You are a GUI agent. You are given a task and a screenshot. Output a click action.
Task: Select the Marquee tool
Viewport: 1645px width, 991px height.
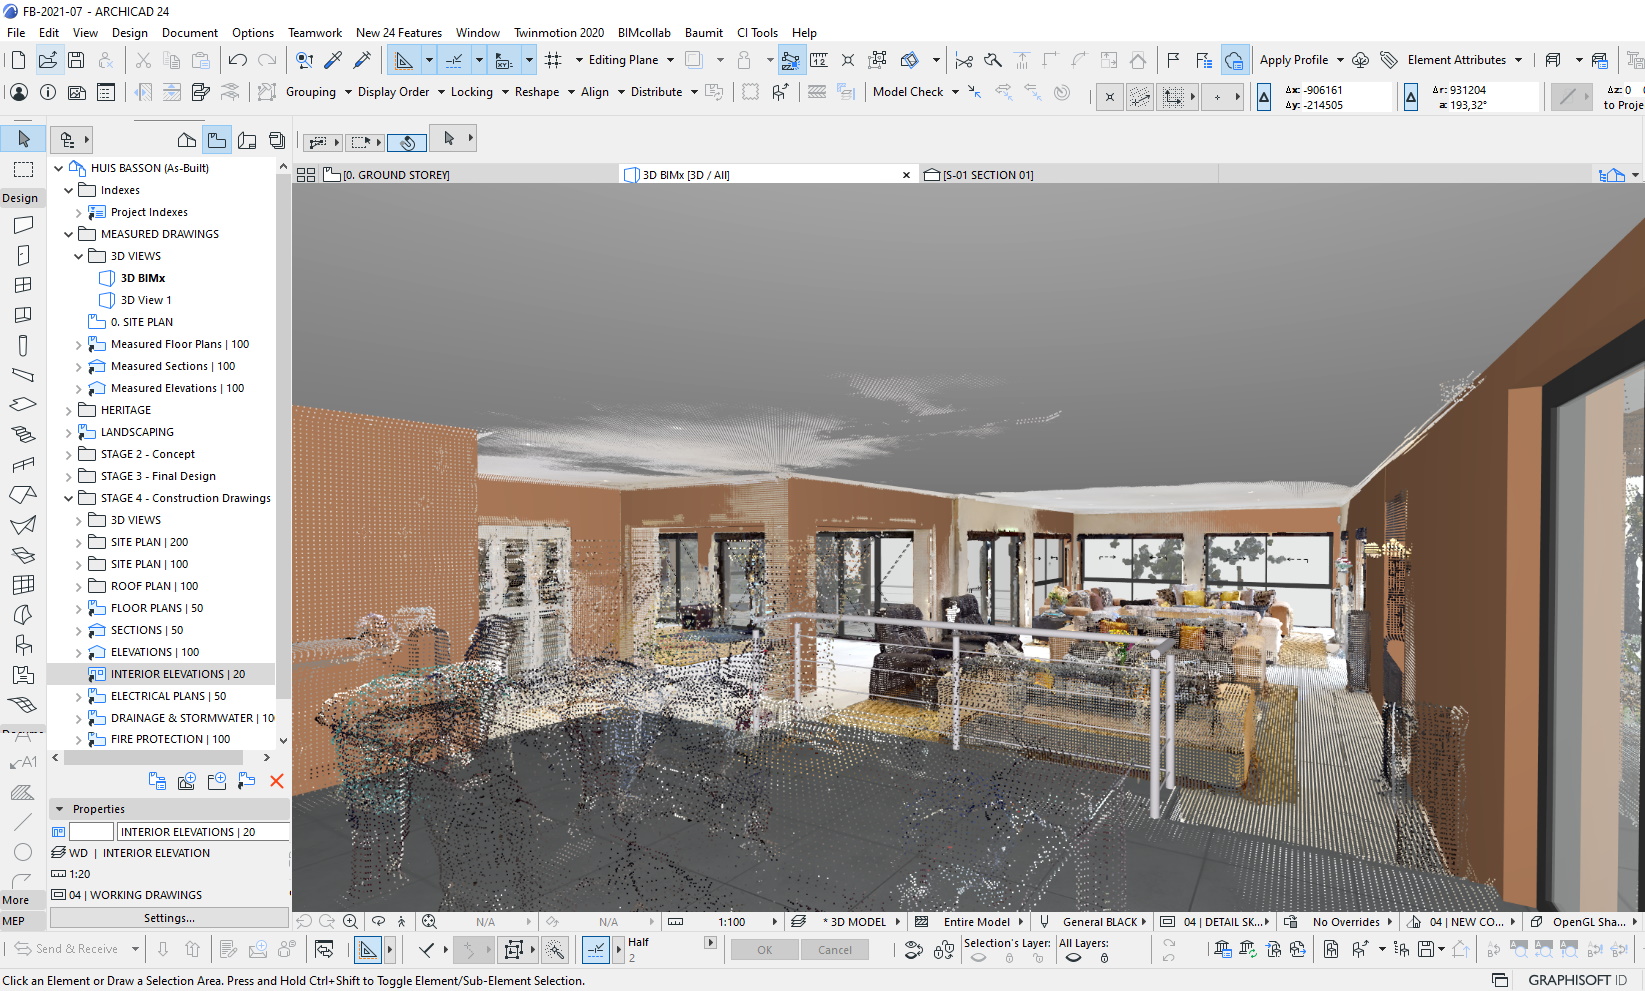click(23, 169)
